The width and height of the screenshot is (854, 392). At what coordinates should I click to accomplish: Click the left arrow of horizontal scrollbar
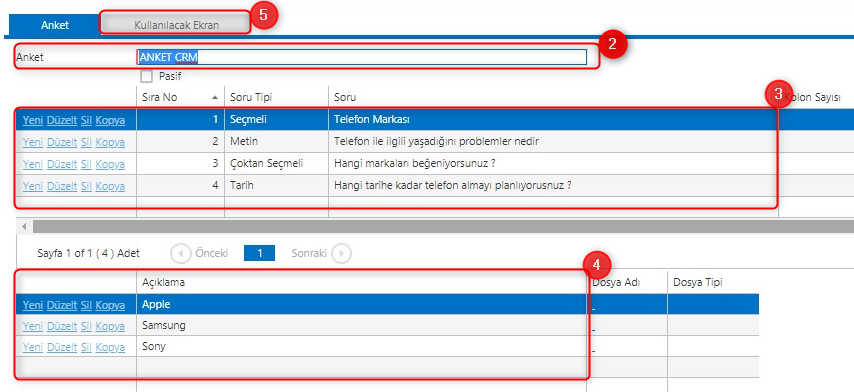24,225
